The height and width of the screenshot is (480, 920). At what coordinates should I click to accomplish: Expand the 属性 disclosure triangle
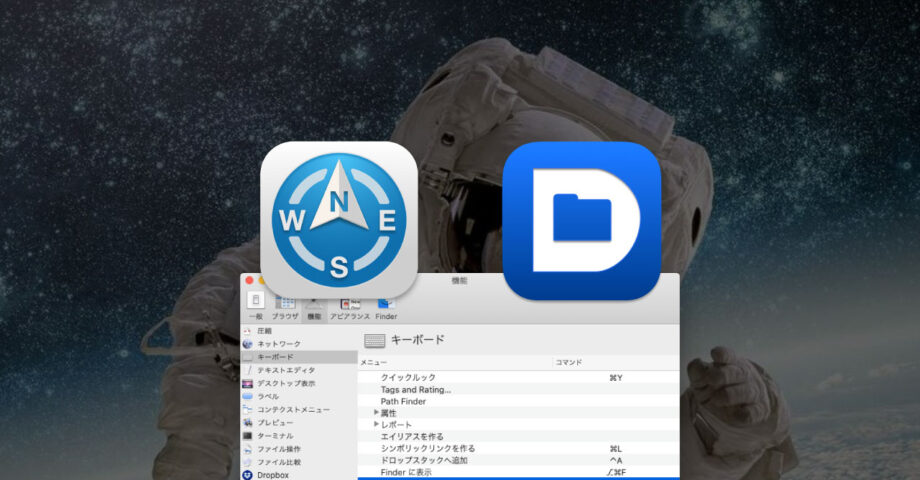click(376, 413)
